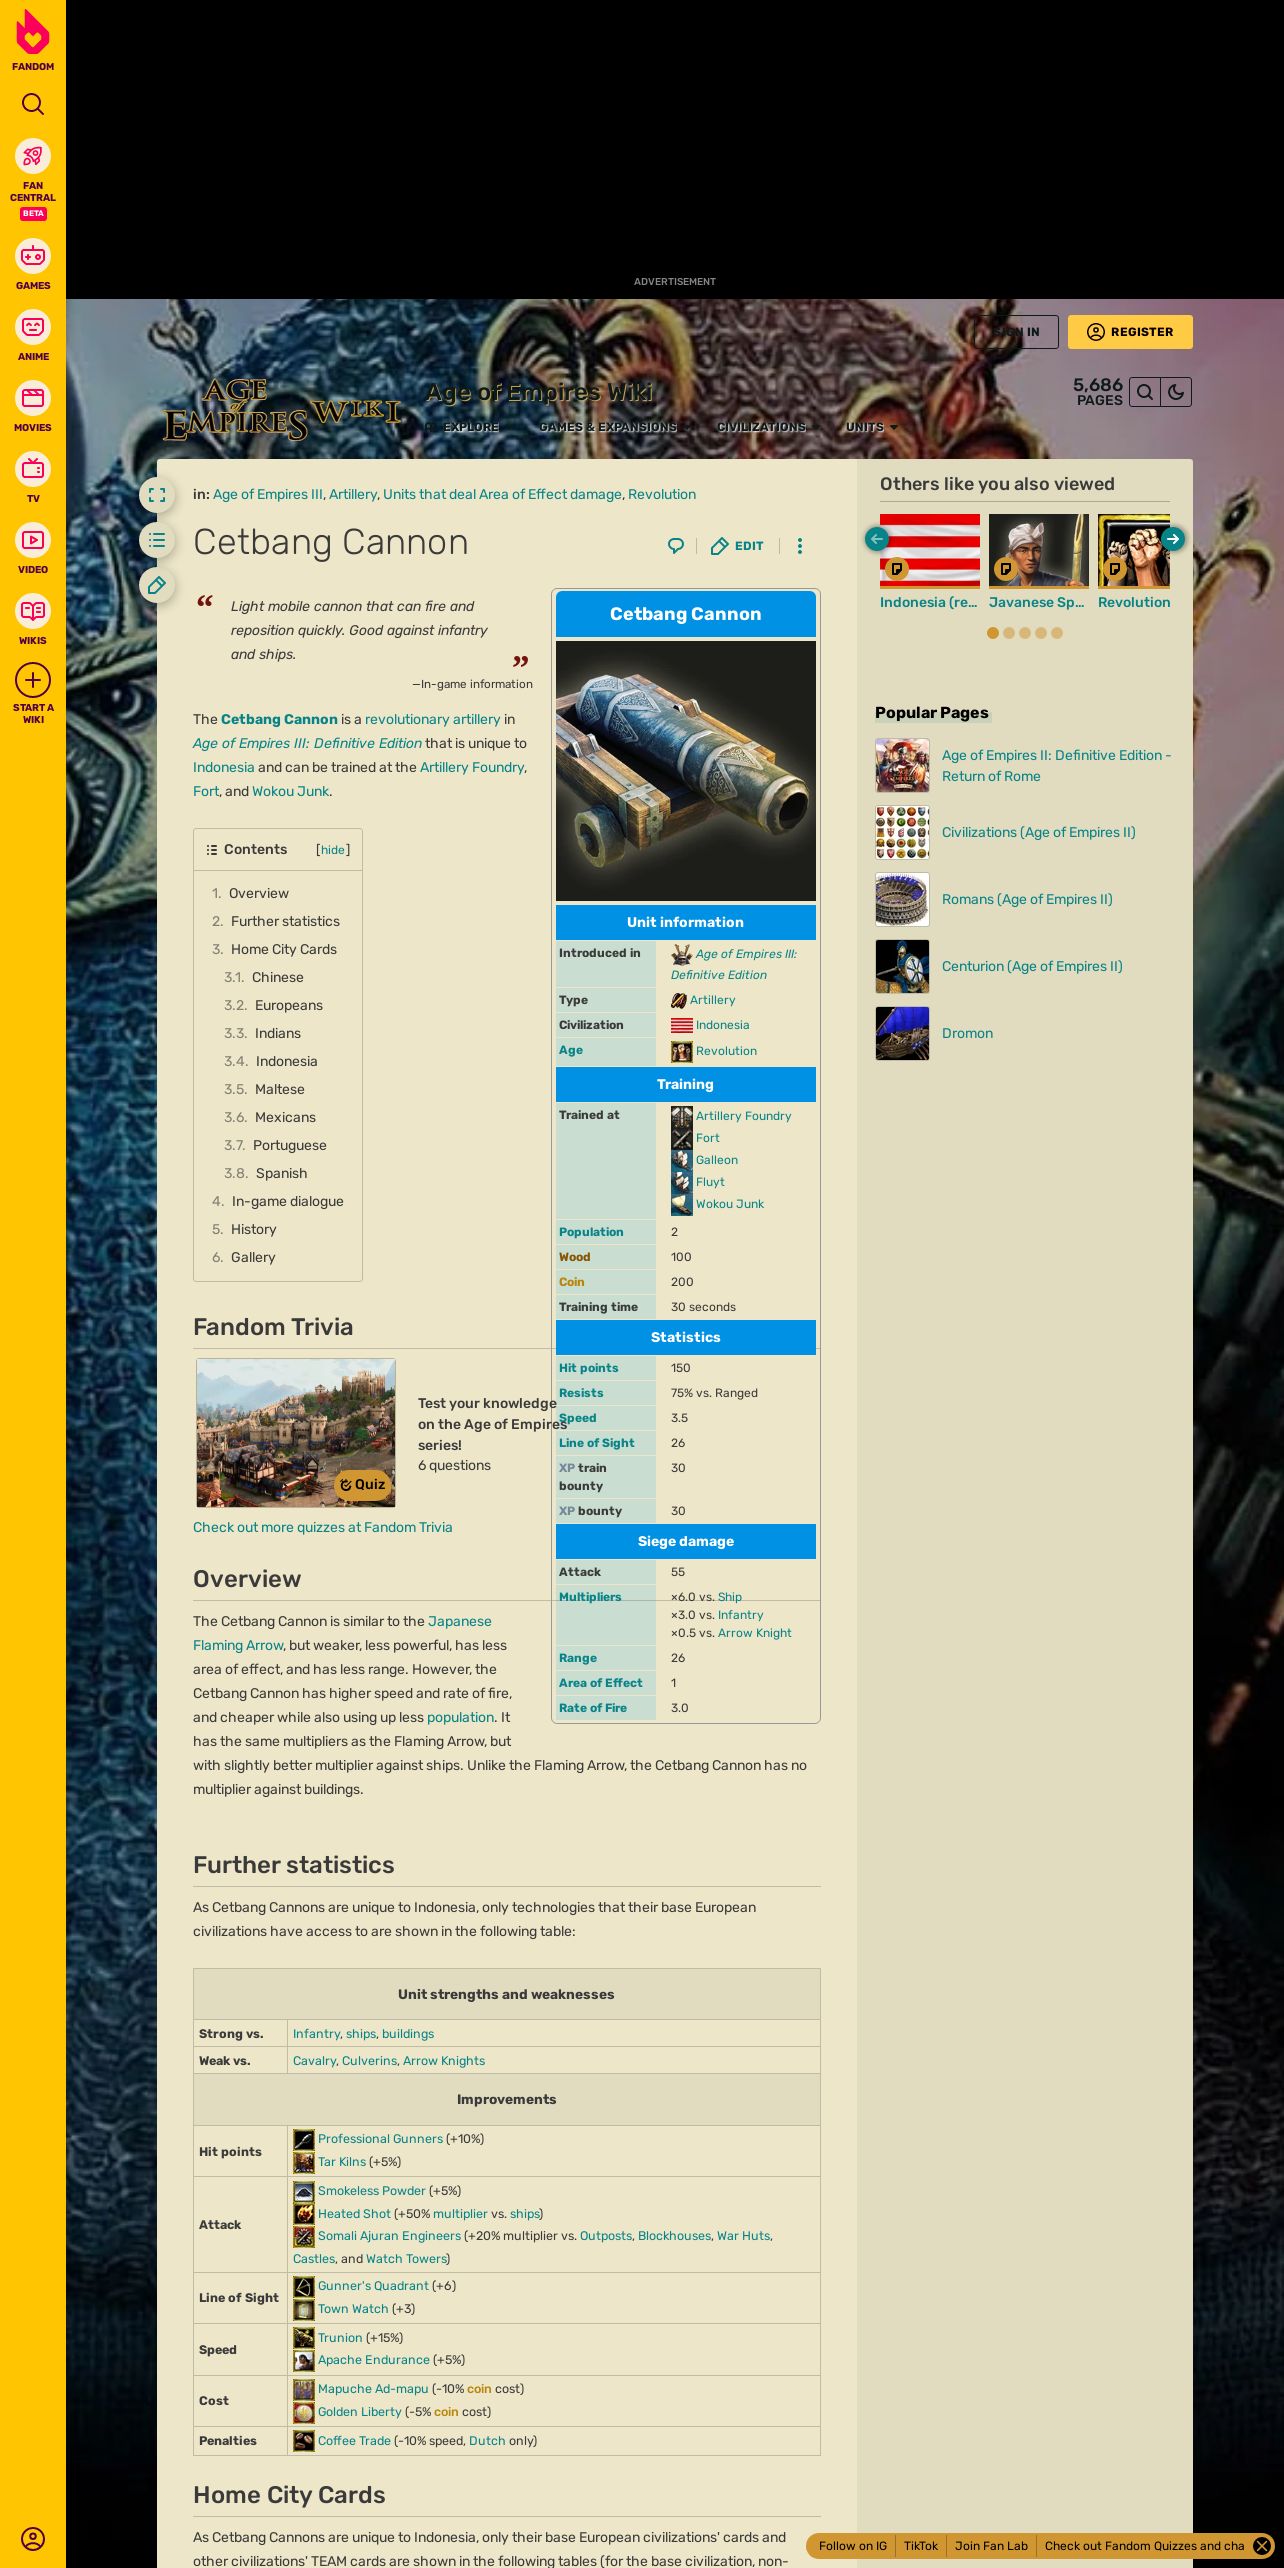Open the Artillery category link at top

[x=353, y=494]
